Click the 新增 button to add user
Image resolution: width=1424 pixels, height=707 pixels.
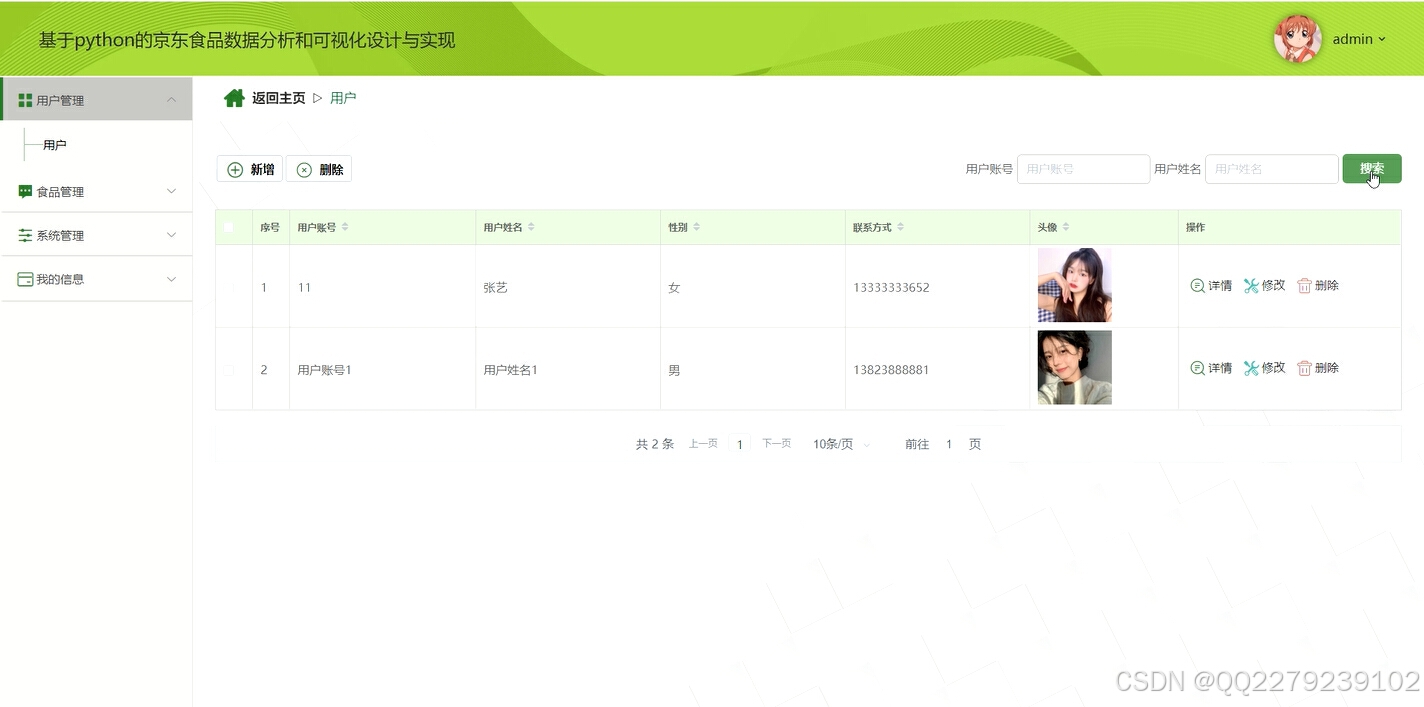pos(248,169)
